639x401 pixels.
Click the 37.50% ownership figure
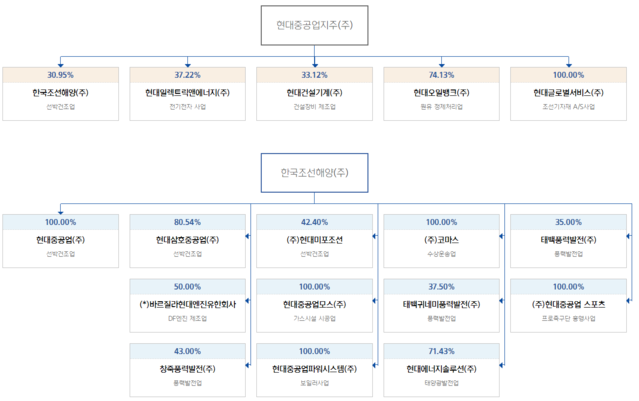[x=441, y=286]
